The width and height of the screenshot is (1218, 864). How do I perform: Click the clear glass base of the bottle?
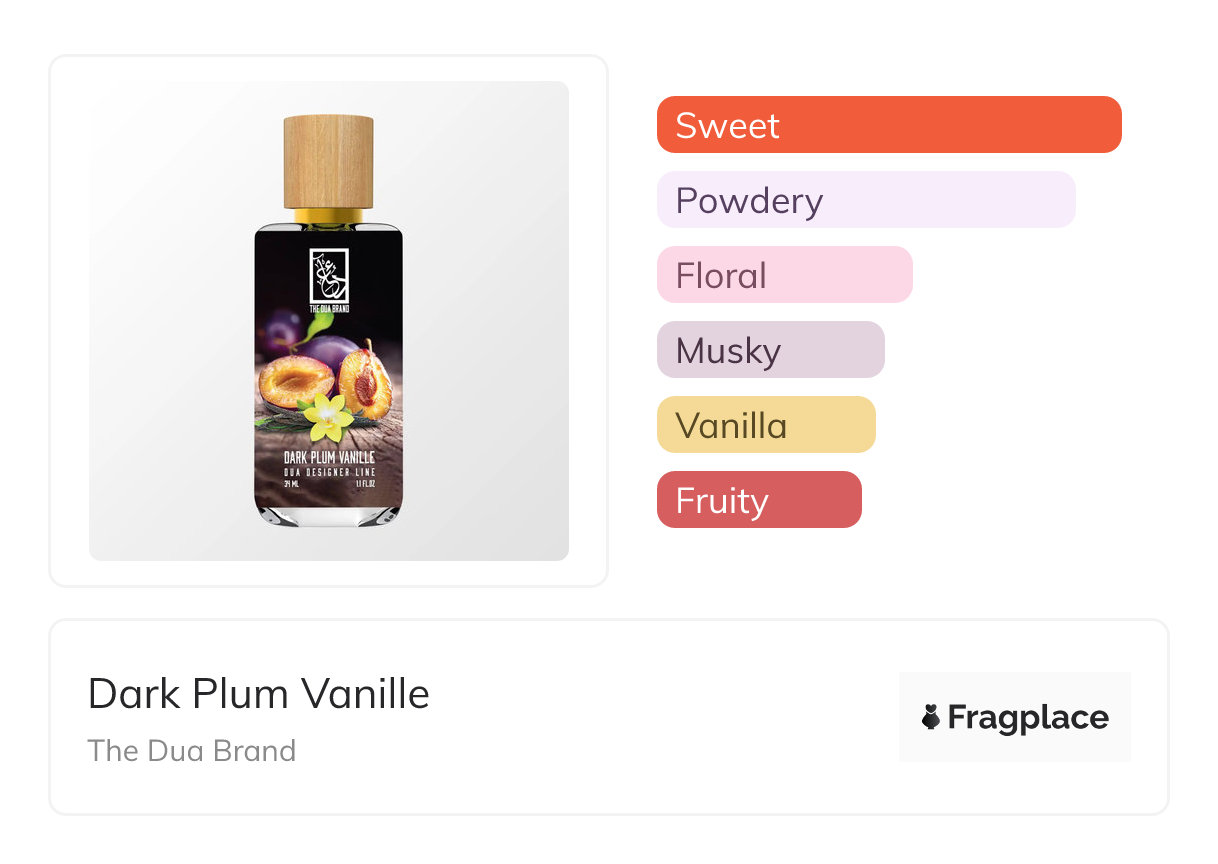(328, 514)
